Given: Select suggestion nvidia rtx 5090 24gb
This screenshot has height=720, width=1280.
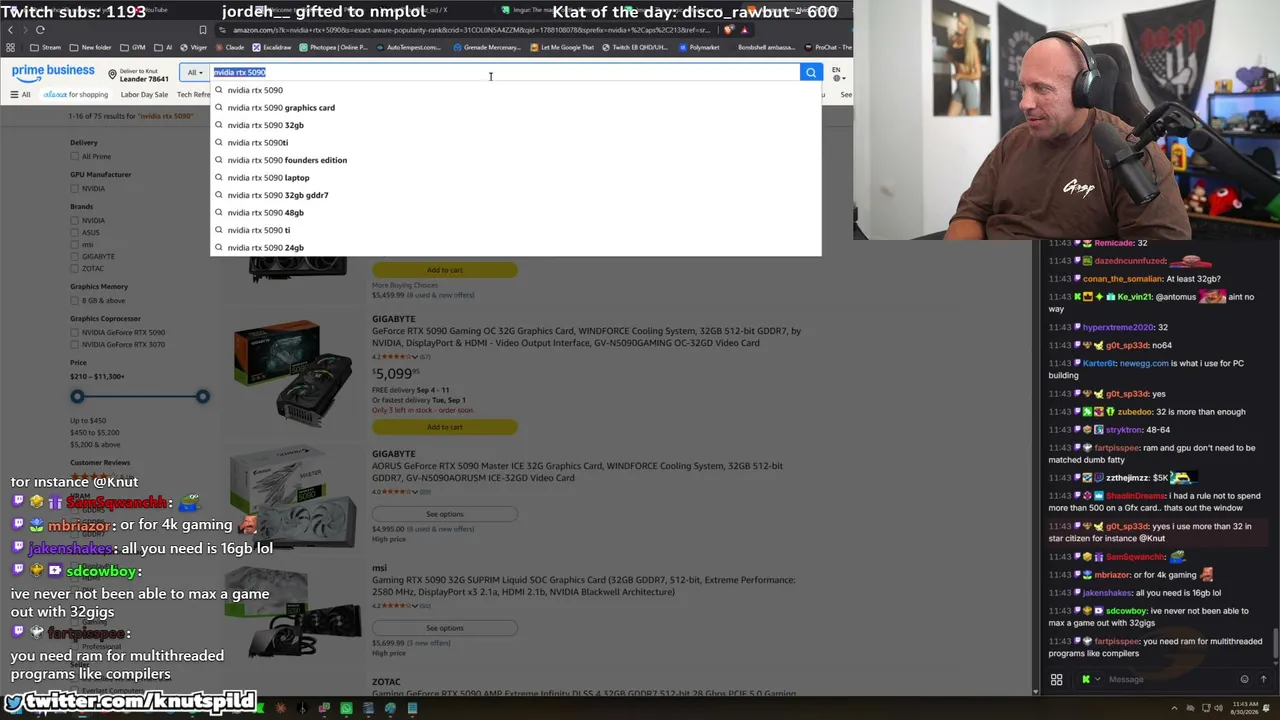Looking at the screenshot, I should point(265,248).
